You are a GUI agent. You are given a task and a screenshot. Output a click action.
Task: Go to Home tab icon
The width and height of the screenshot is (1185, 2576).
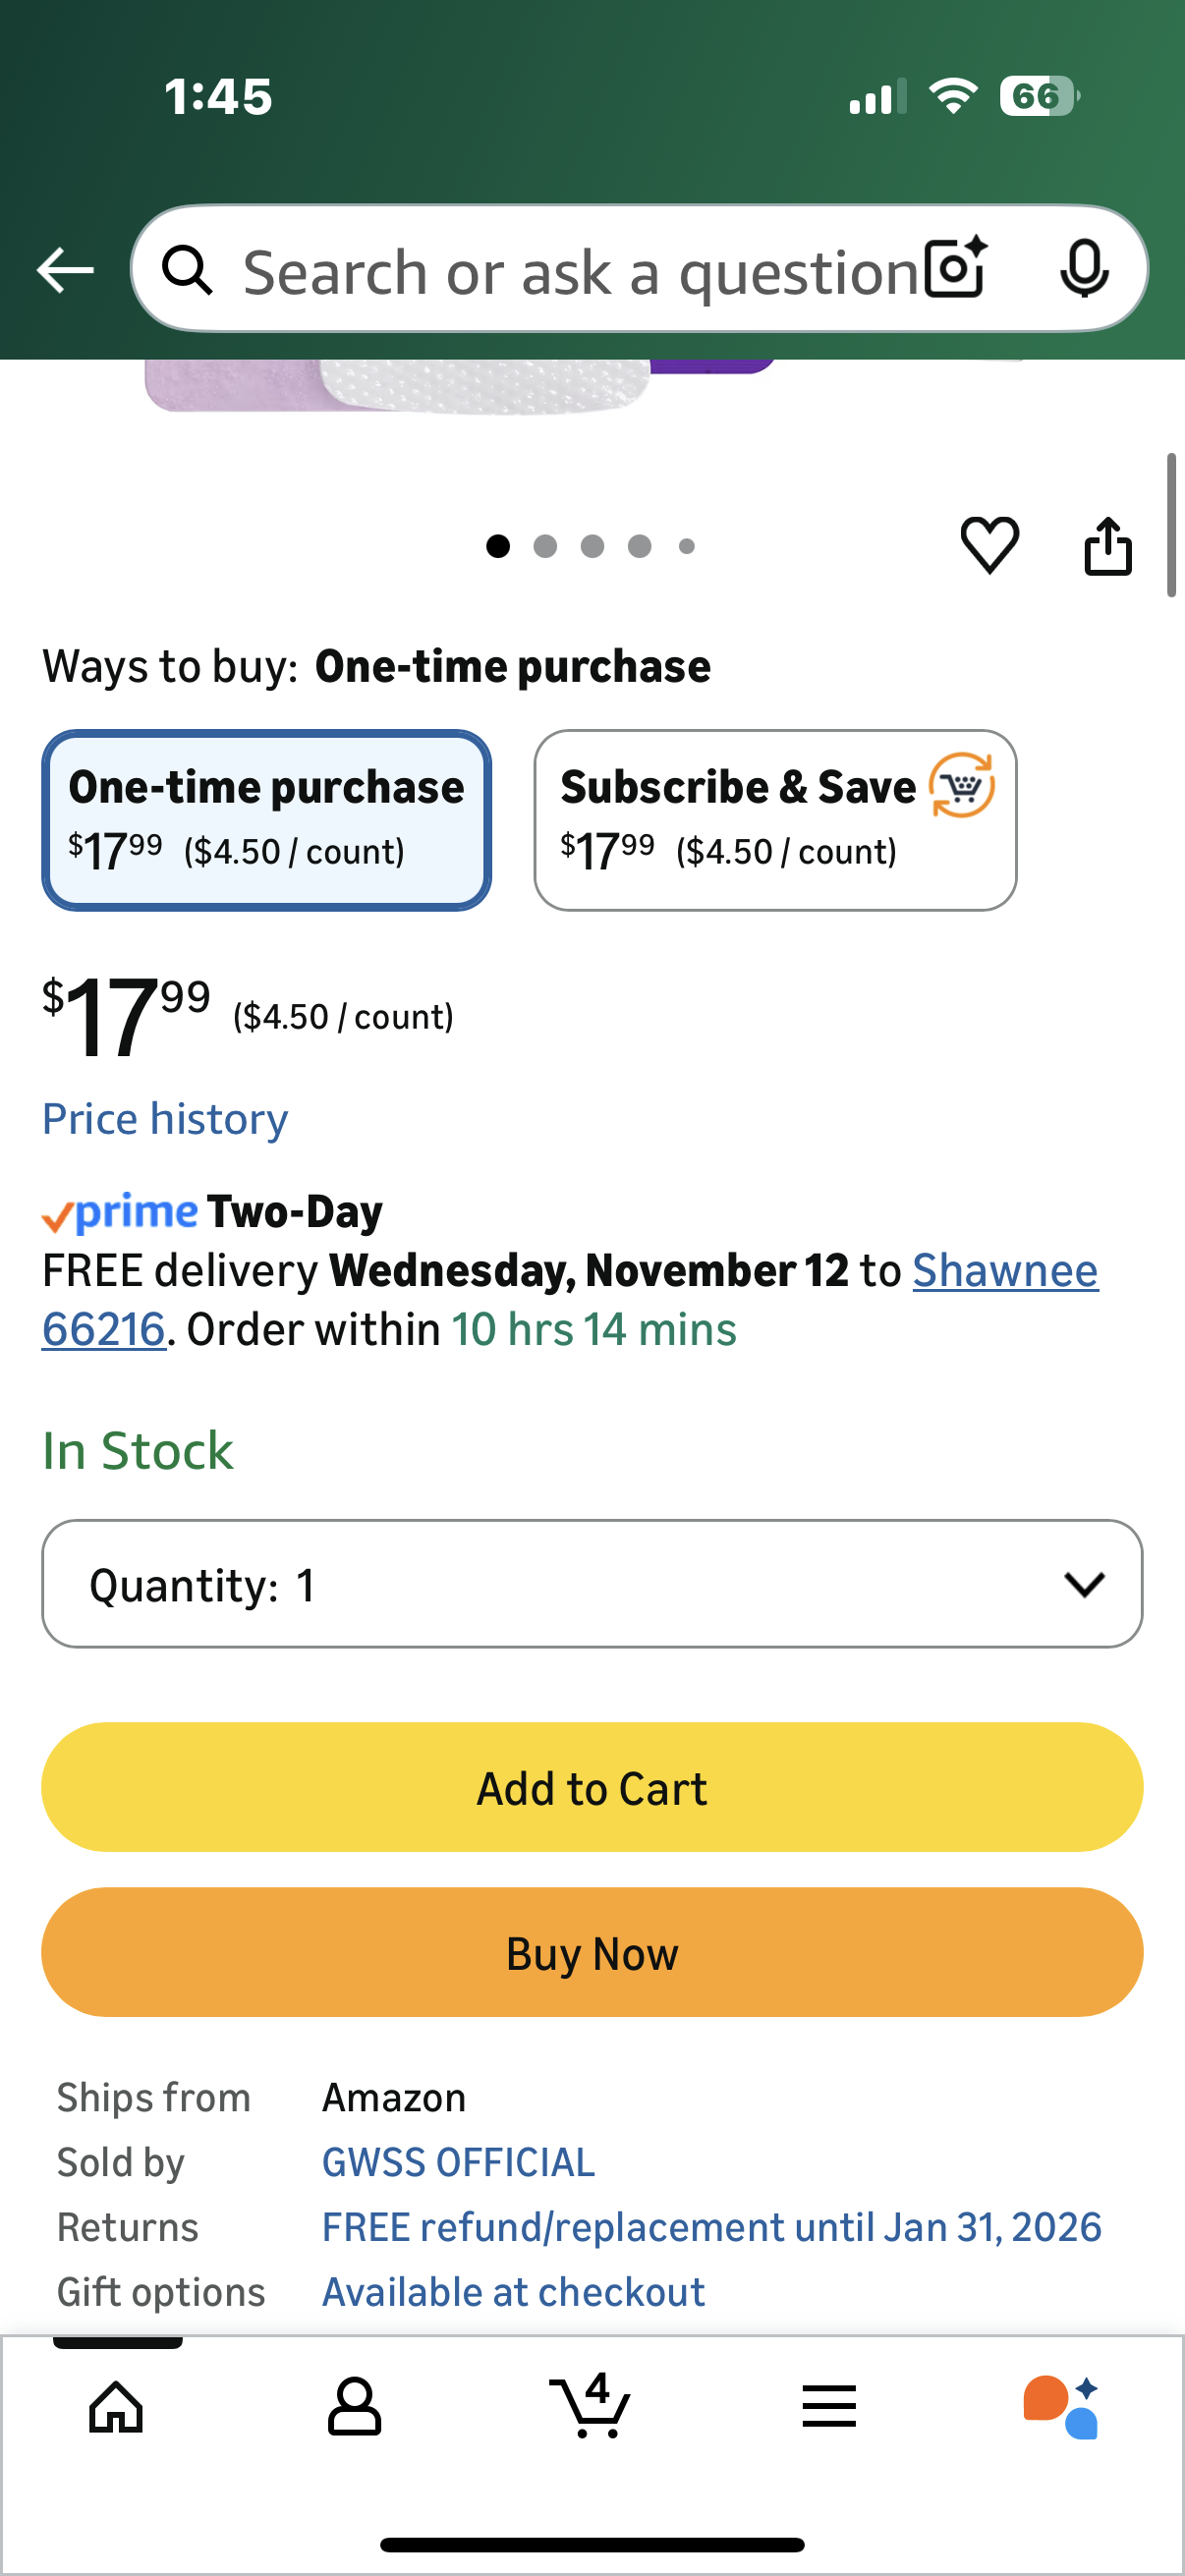pos(117,2406)
